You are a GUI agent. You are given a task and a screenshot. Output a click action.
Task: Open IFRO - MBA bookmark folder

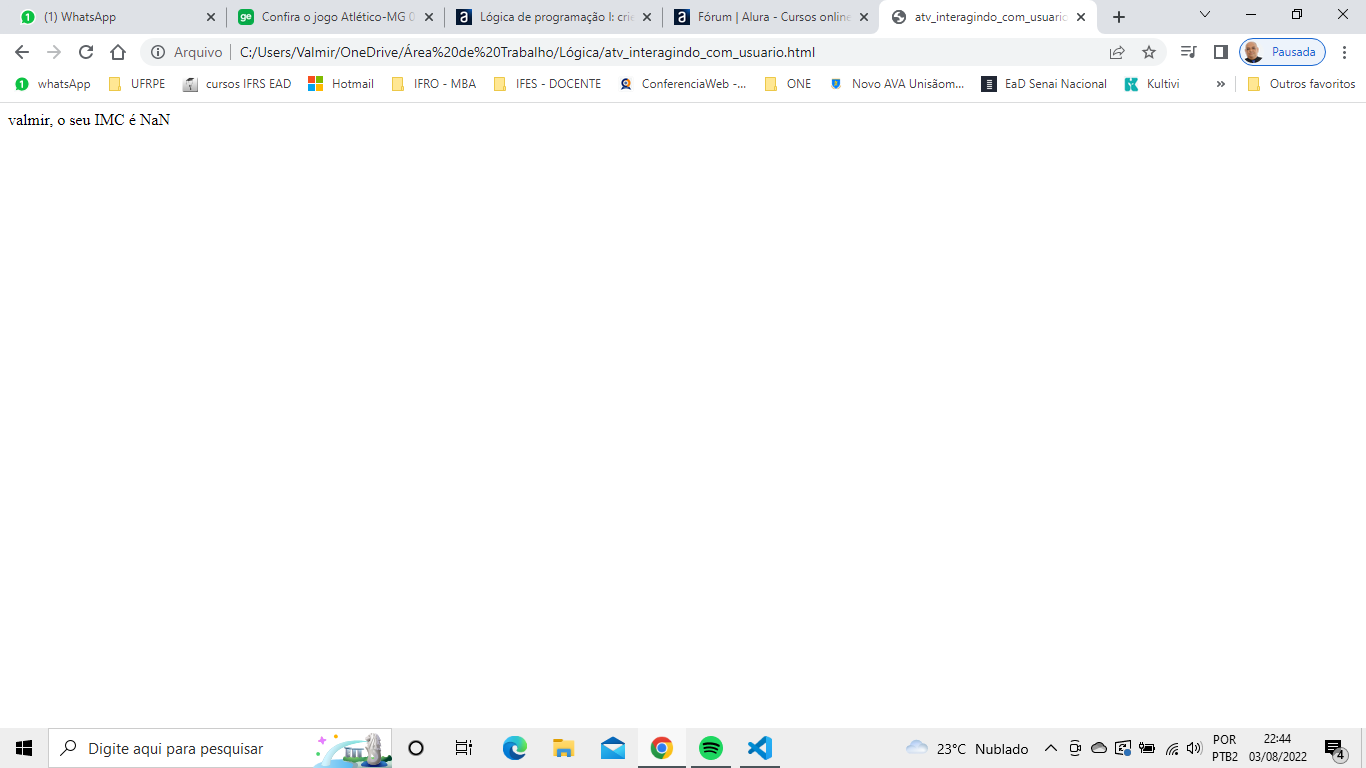pyautogui.click(x=433, y=84)
